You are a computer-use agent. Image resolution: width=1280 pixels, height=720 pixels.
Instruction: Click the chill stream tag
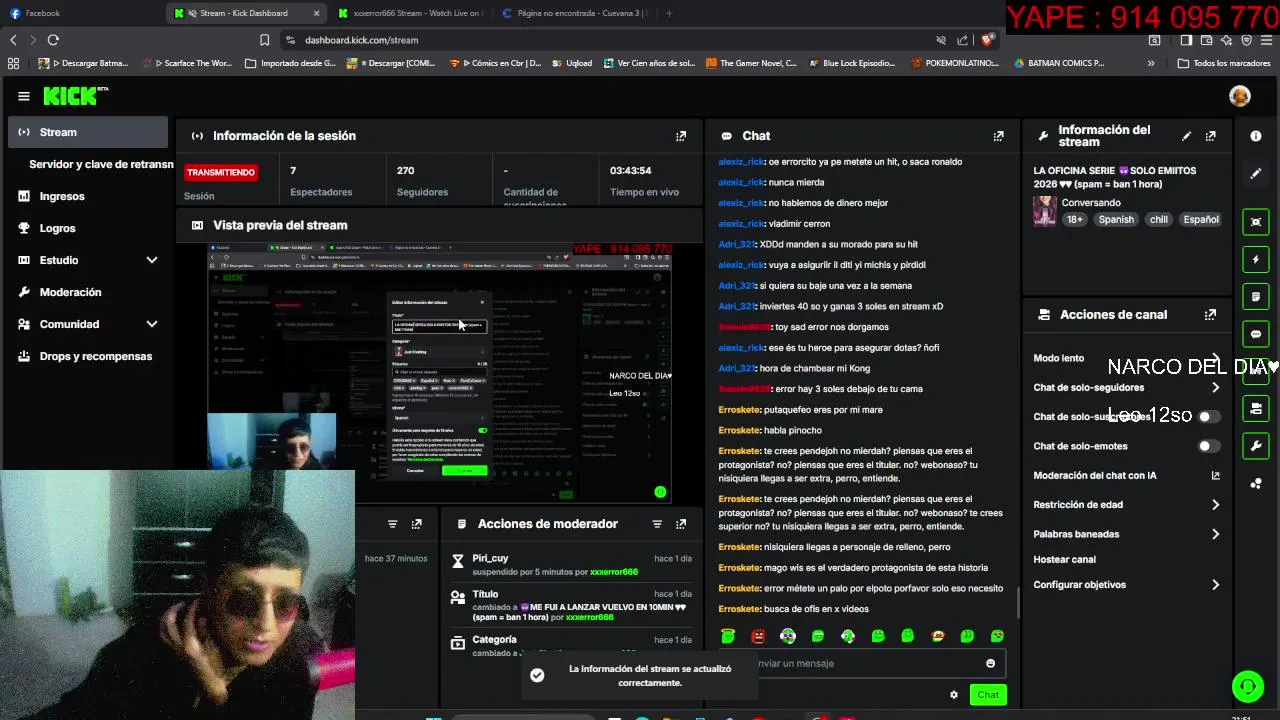pos(1158,220)
